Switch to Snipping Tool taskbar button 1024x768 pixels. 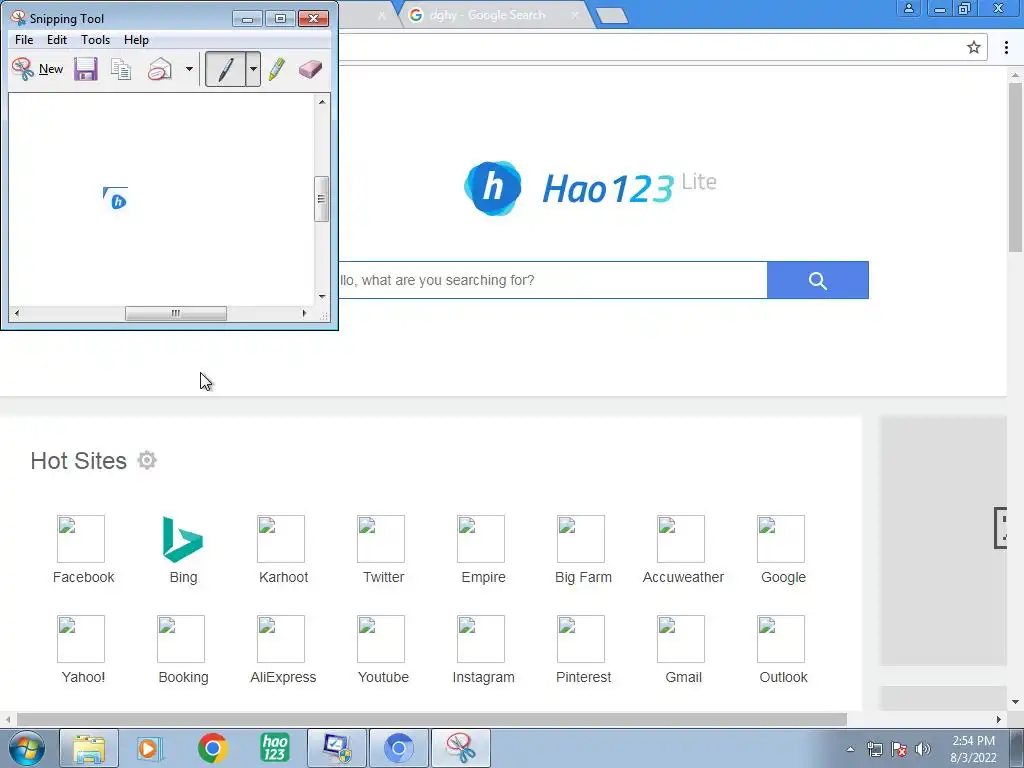point(461,748)
